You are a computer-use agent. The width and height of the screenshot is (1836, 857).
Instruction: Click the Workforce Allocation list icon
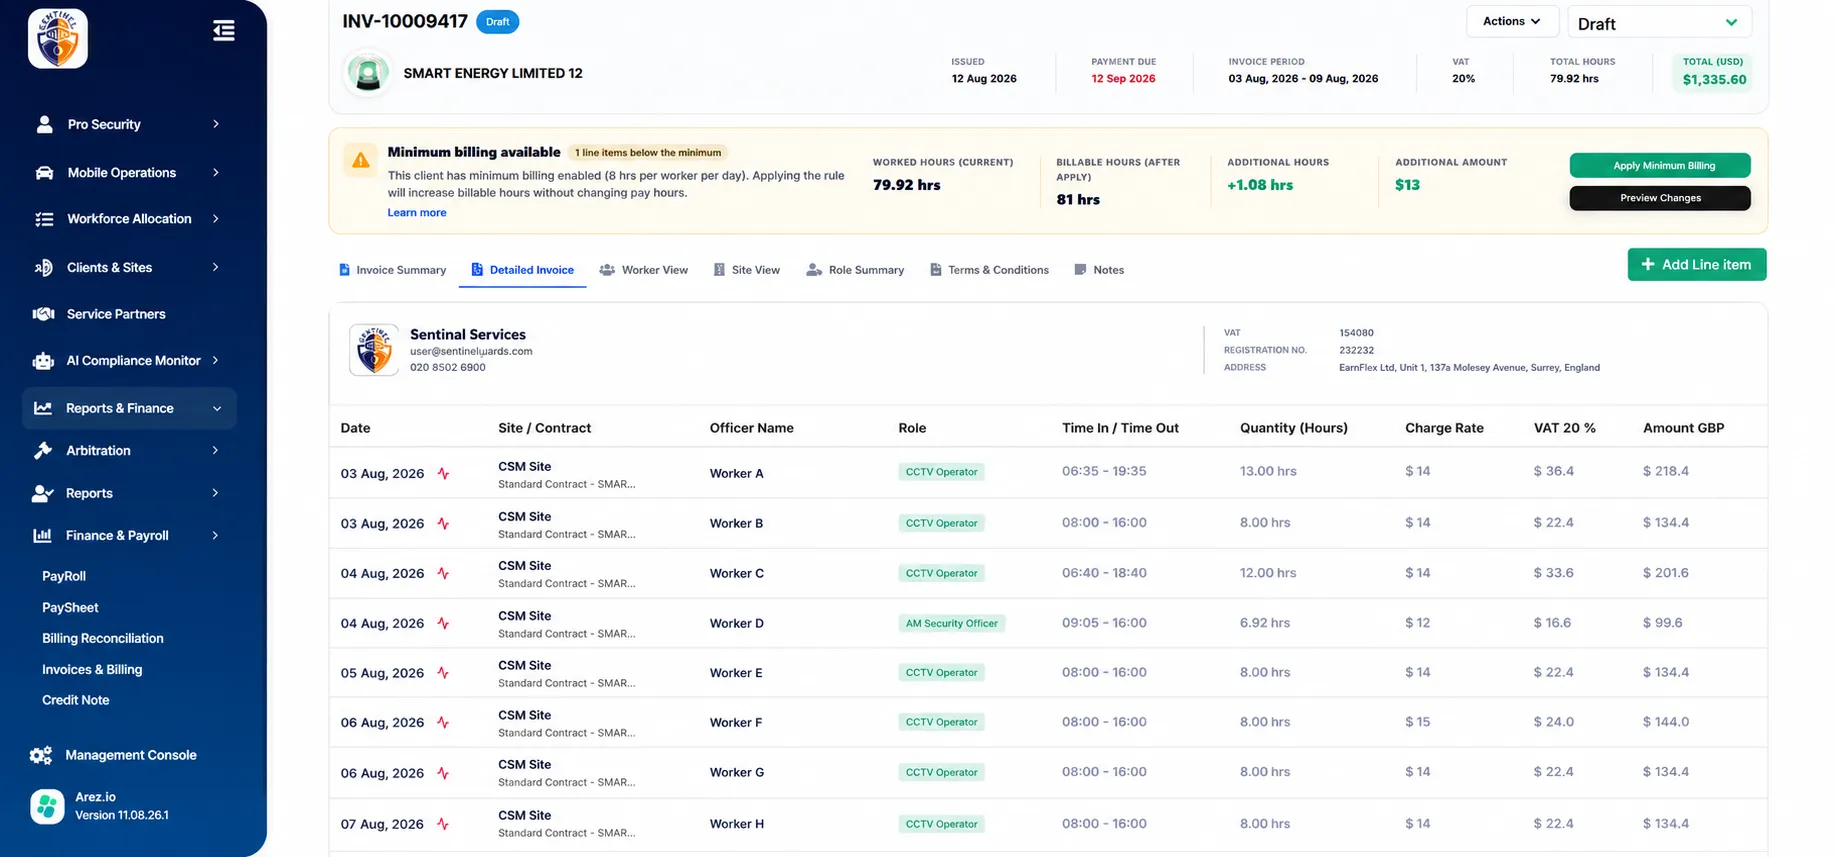44,219
